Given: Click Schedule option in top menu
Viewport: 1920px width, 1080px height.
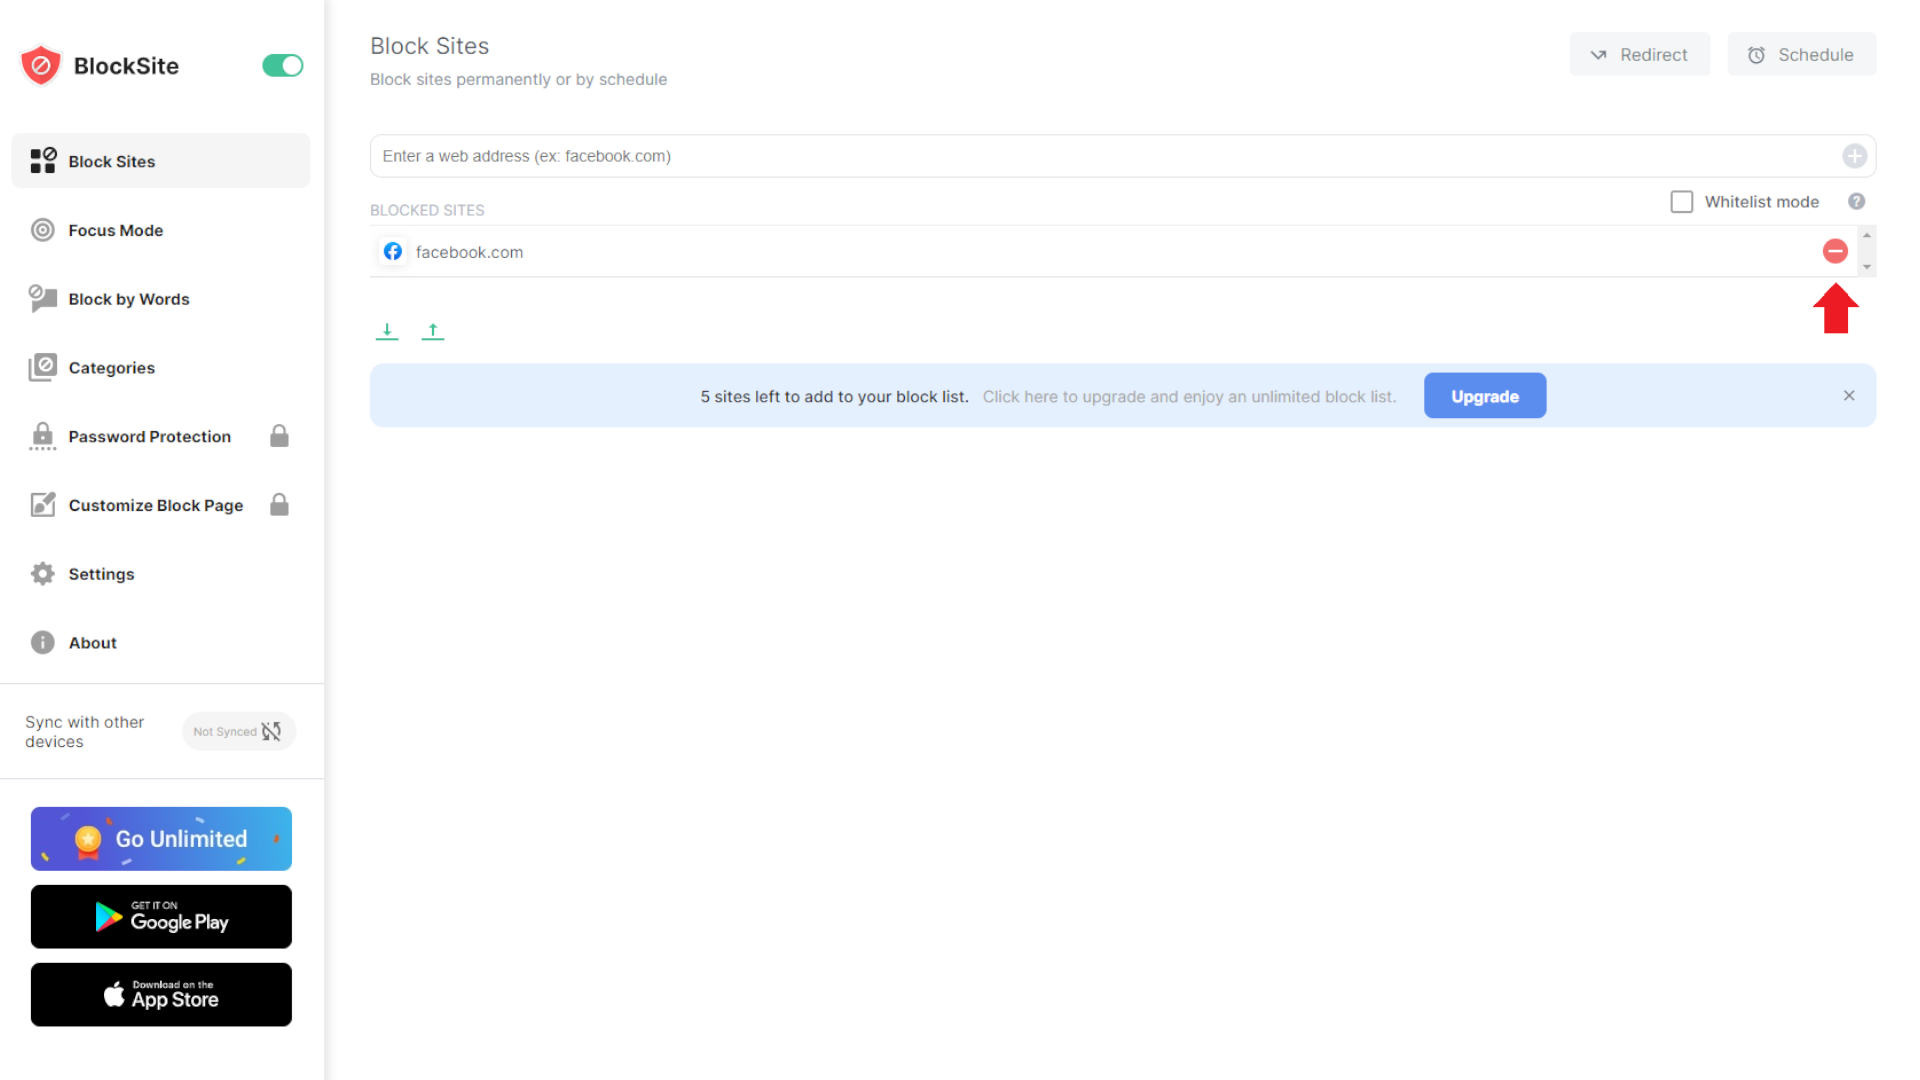Looking at the screenshot, I should click(x=1803, y=54).
